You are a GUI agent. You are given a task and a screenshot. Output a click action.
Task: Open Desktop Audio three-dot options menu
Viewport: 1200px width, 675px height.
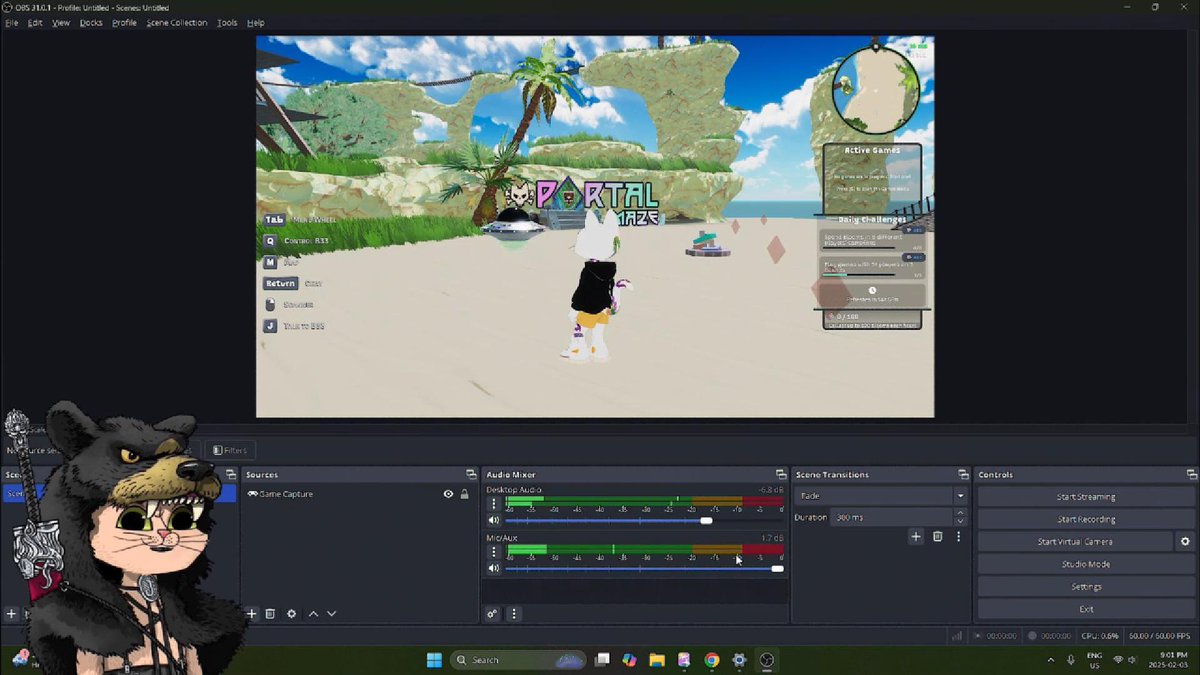pos(493,504)
